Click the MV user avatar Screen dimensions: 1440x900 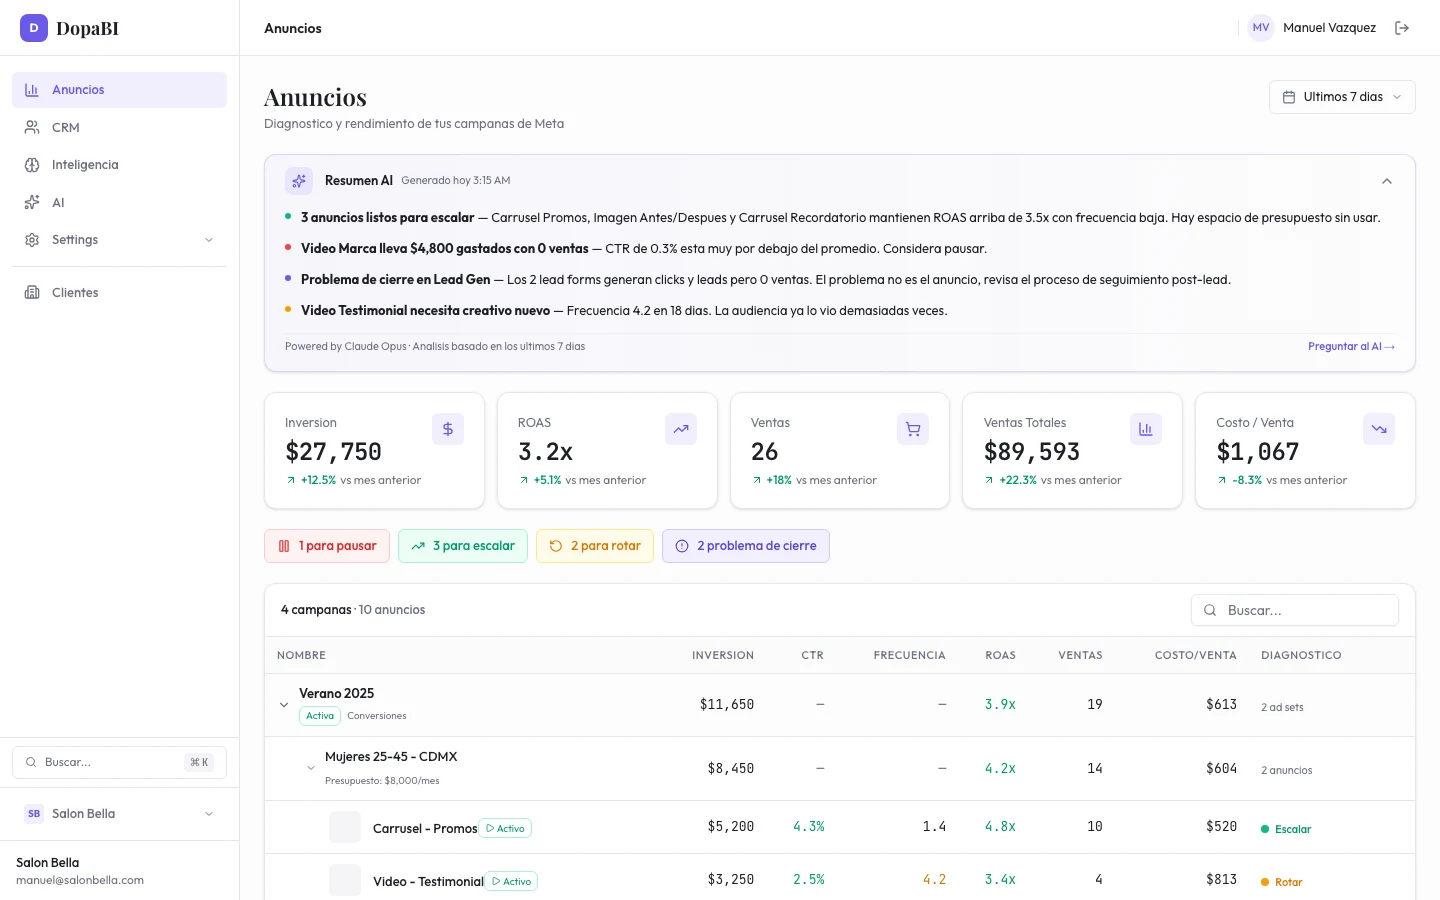[1261, 28]
